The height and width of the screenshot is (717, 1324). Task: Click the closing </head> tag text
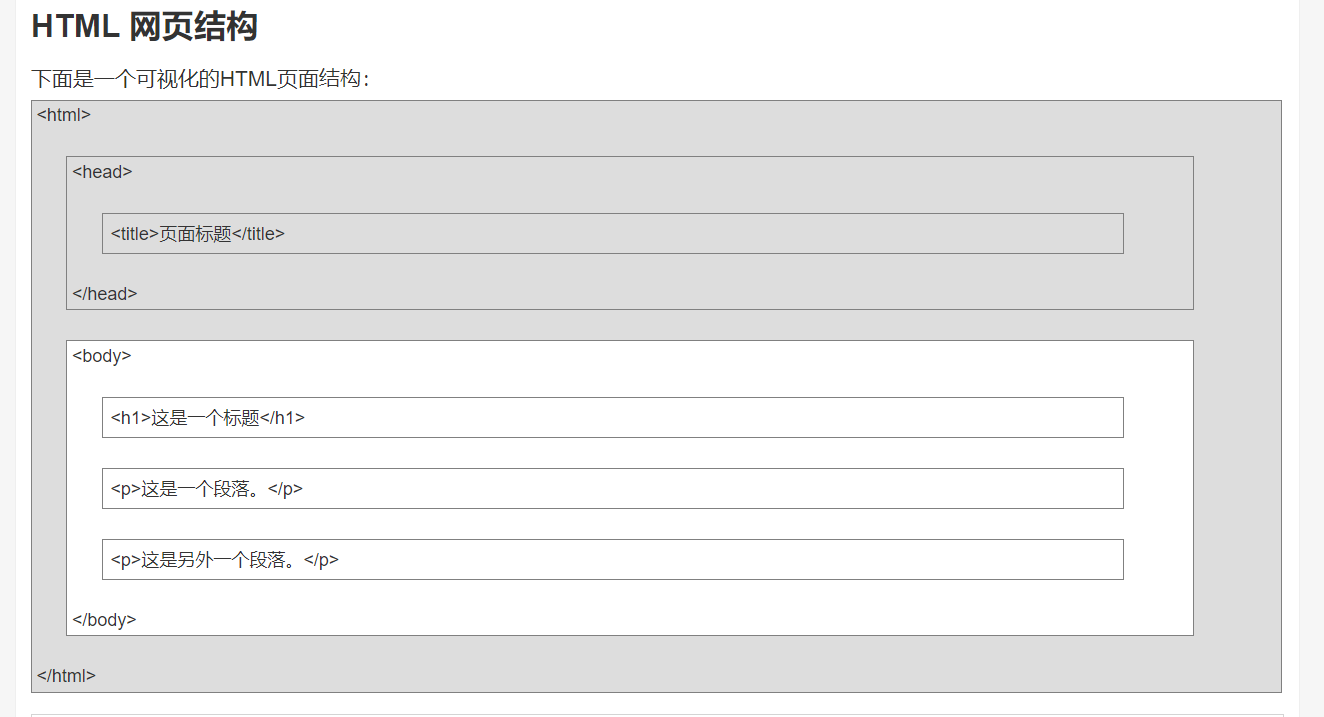105,294
